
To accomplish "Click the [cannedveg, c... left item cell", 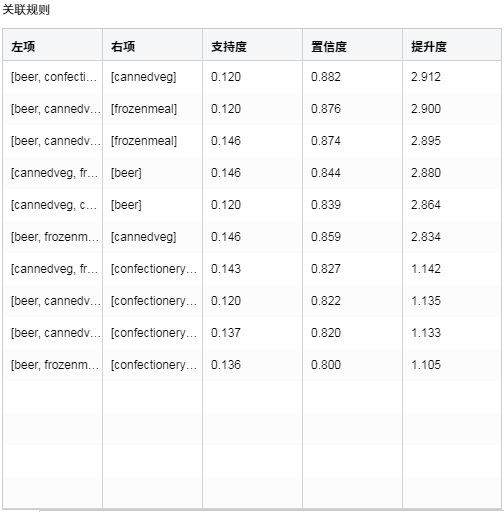I will point(54,205).
